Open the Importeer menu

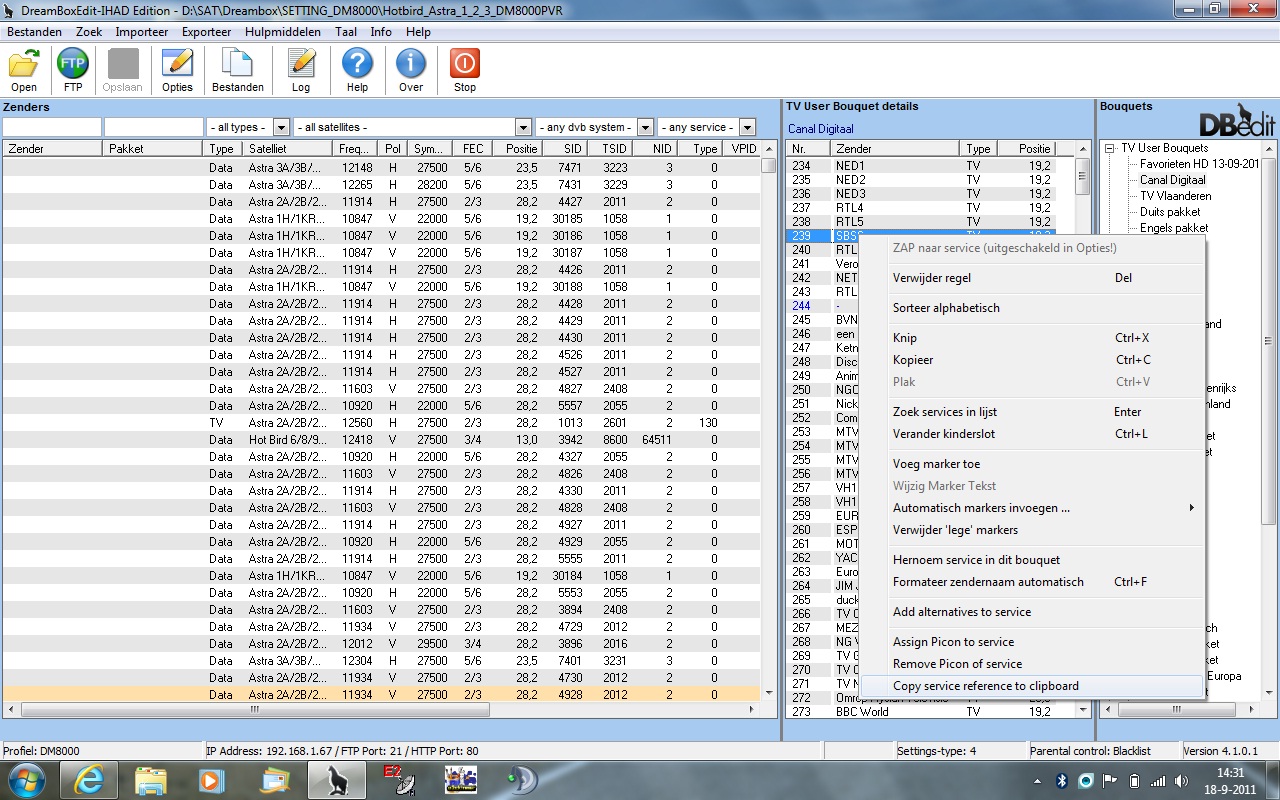coord(142,32)
